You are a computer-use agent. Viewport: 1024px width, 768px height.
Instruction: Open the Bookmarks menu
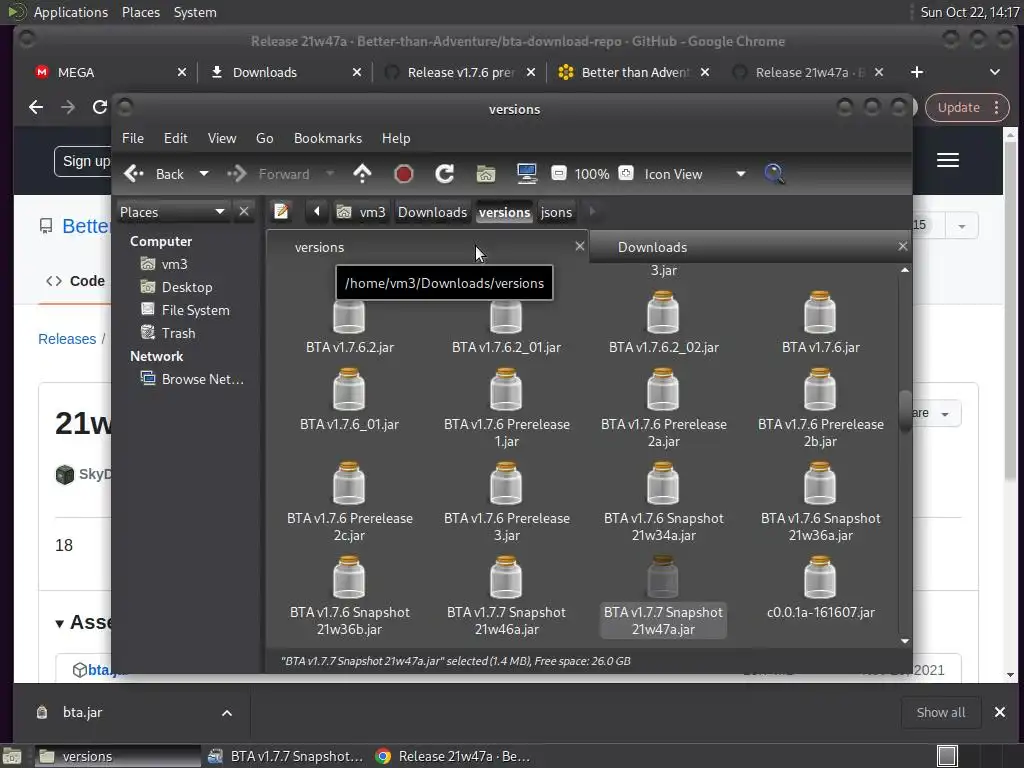coord(328,138)
